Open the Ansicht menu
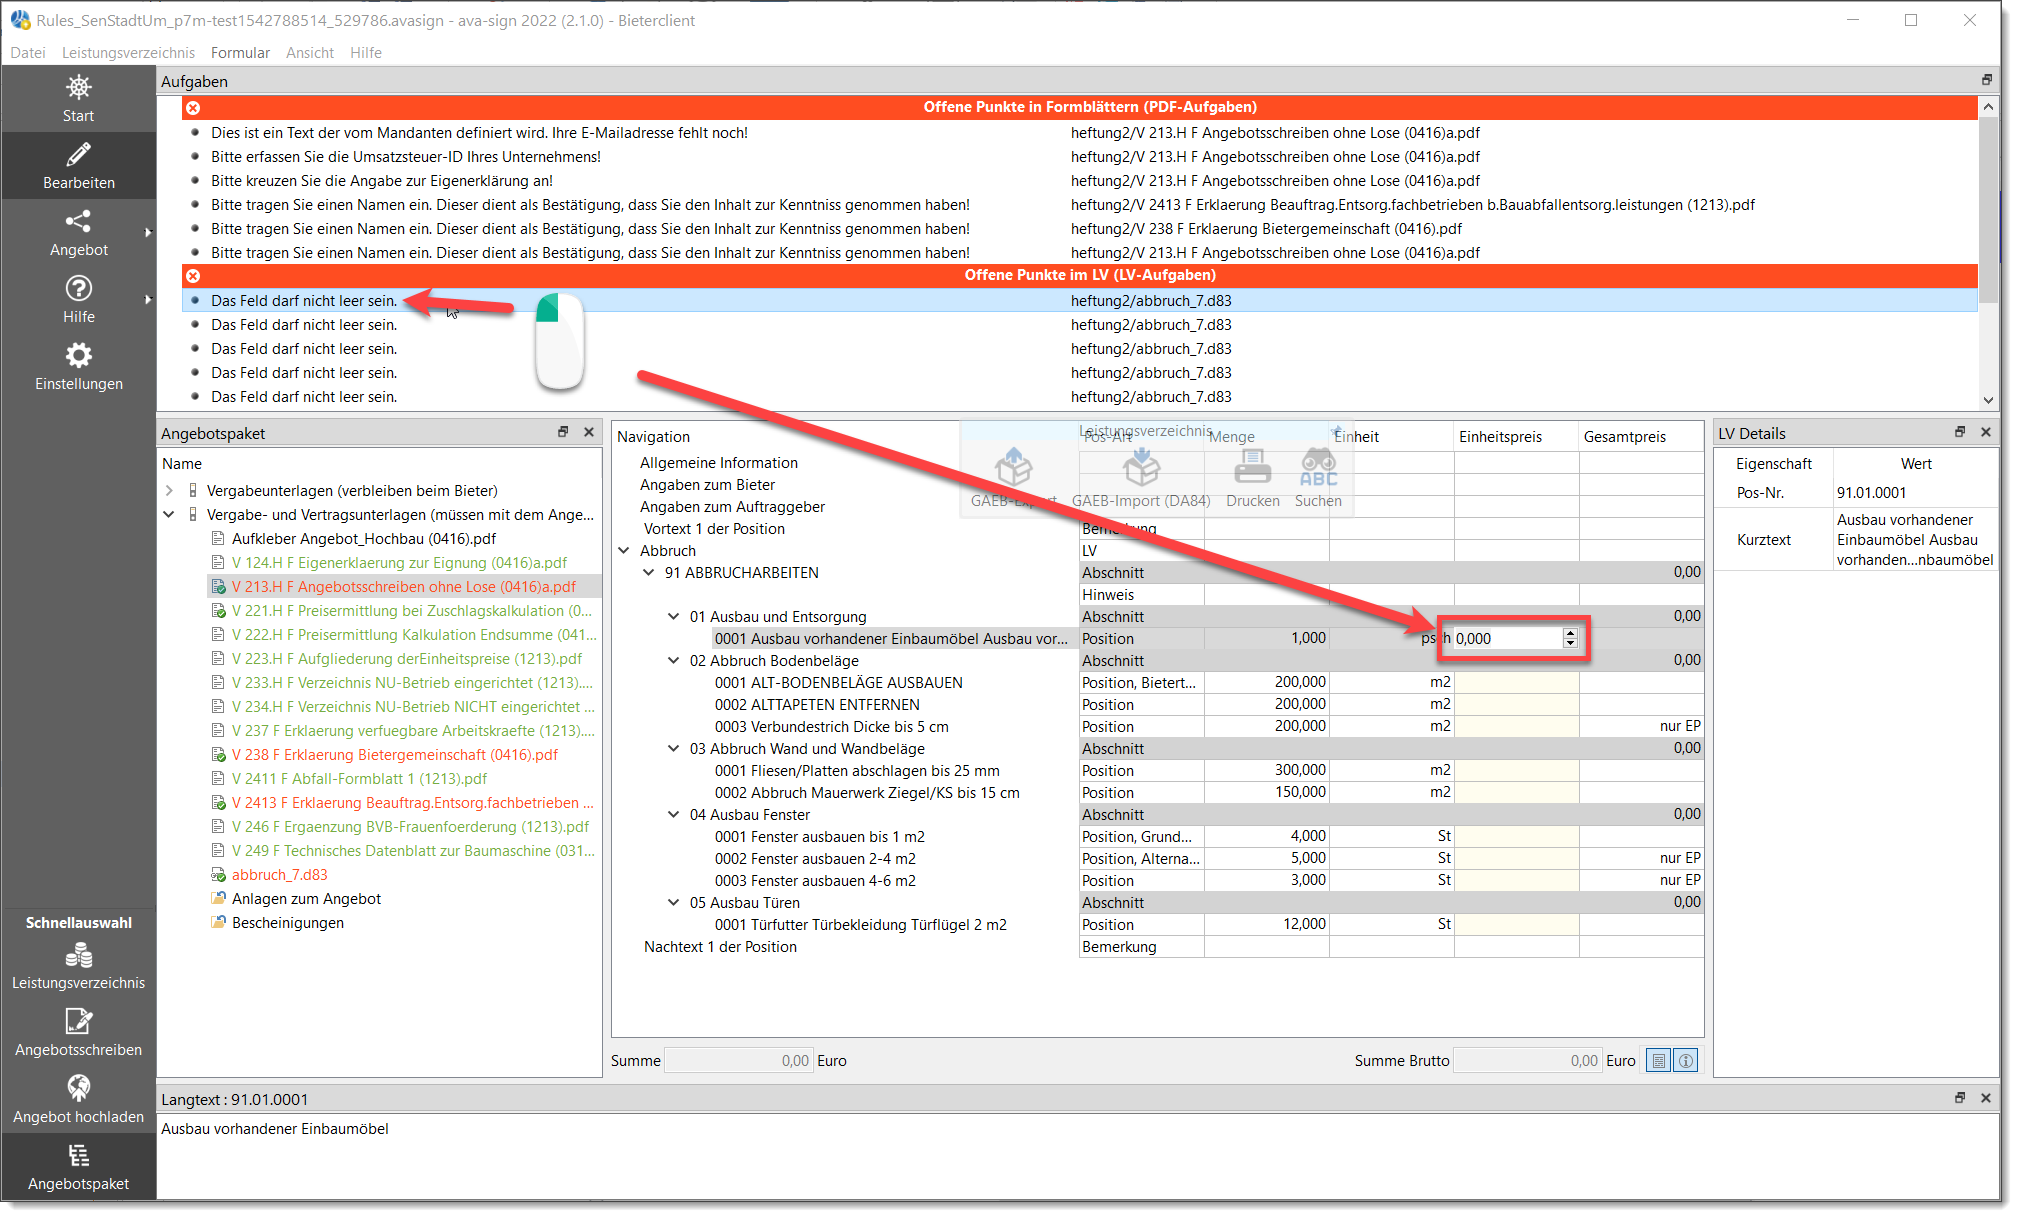 click(x=310, y=52)
